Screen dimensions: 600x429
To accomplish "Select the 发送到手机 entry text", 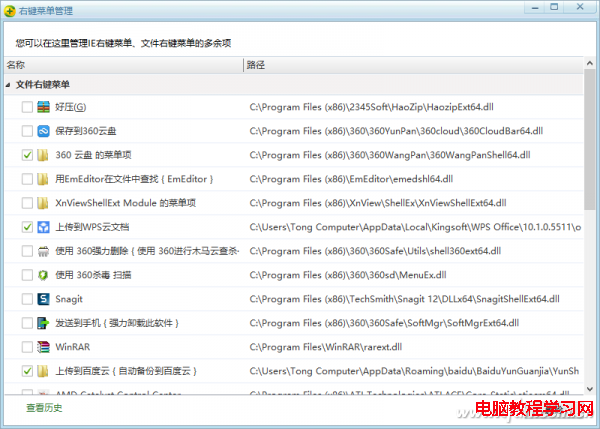I will (117, 323).
